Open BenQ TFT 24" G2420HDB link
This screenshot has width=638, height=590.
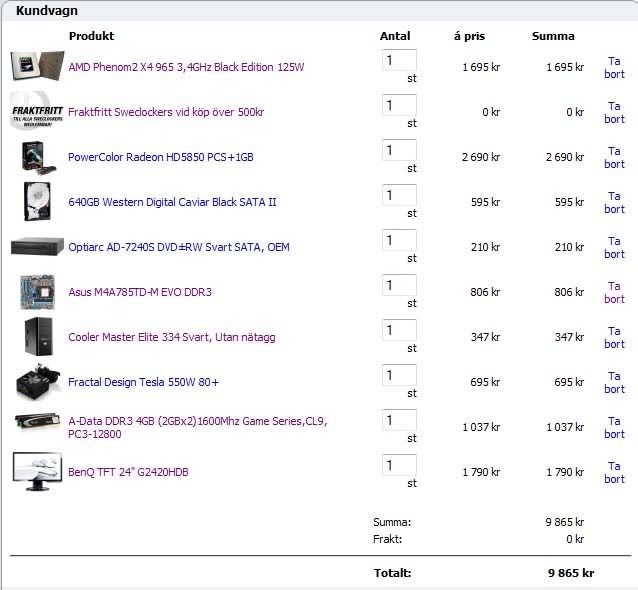tap(128, 472)
